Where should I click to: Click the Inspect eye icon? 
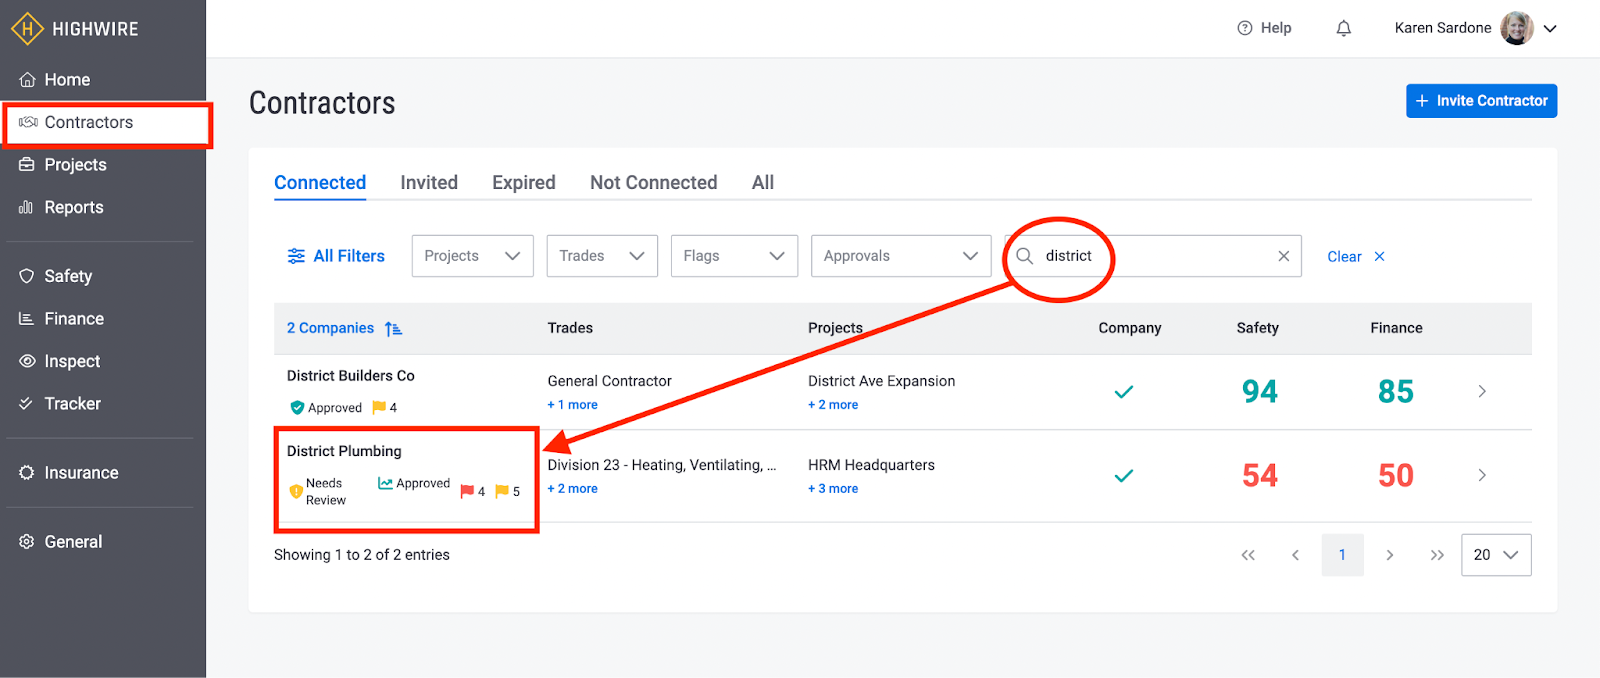coord(27,361)
